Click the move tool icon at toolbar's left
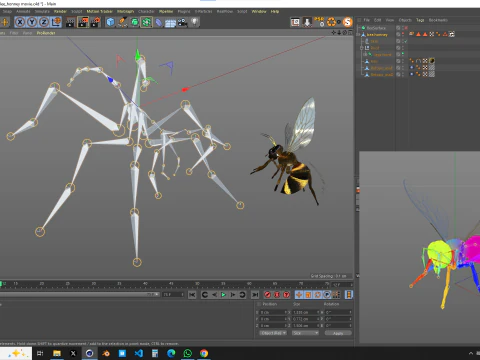The image size is (480, 360). [x=5, y=22]
